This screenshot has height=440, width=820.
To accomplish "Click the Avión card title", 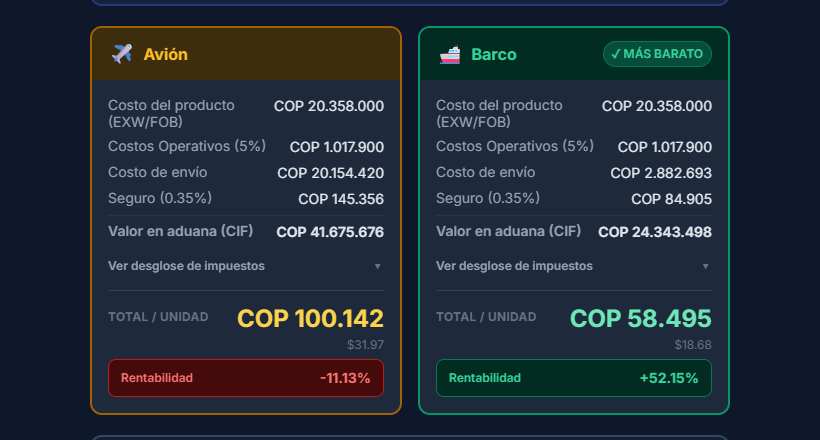I will 166,54.
